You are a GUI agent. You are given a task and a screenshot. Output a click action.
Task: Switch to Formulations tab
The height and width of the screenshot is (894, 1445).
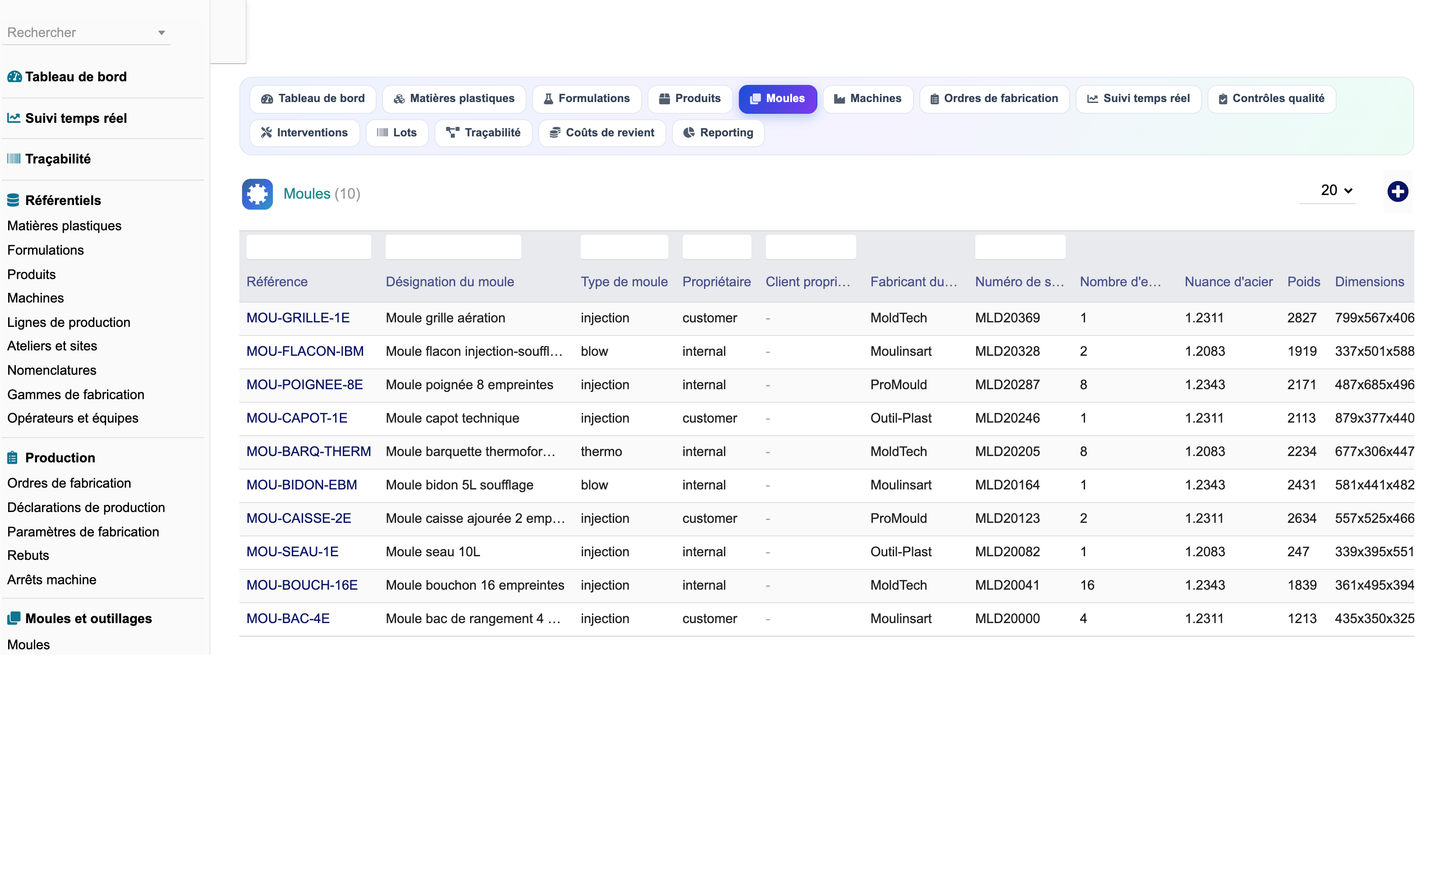pyautogui.click(x=587, y=99)
